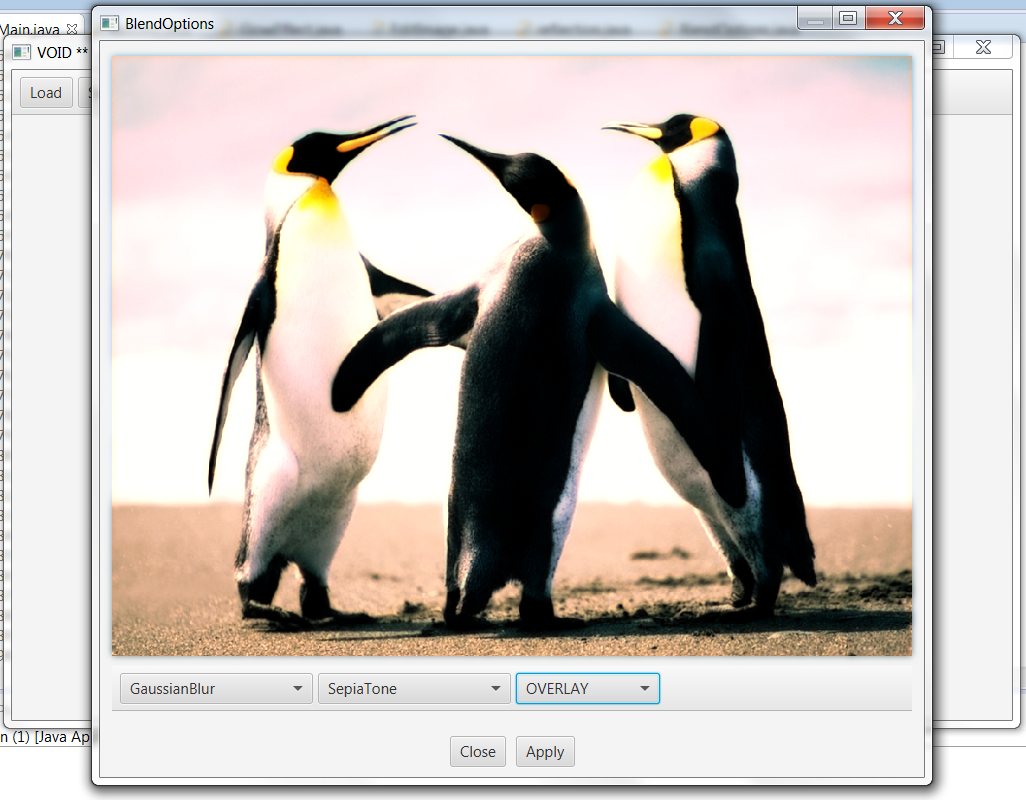
Task: Click the Close button in BlendOptions
Action: tap(478, 752)
